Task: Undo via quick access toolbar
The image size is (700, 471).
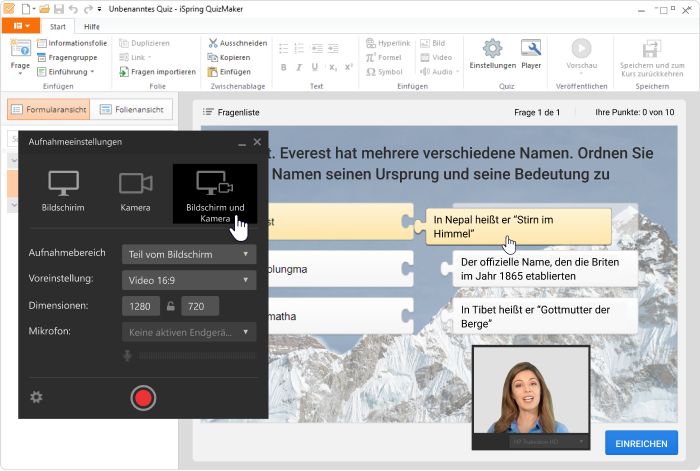Action: click(x=74, y=9)
